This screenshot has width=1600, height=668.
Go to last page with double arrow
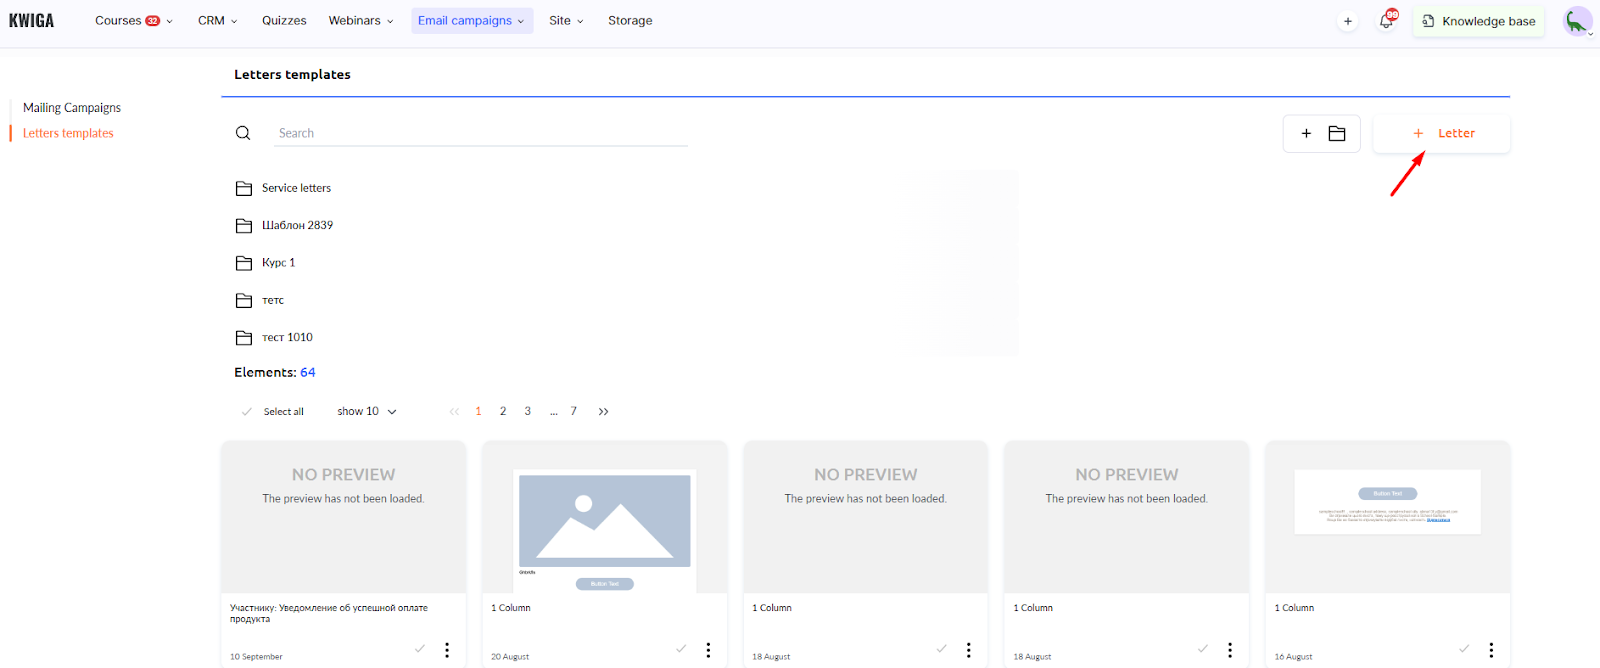[603, 411]
